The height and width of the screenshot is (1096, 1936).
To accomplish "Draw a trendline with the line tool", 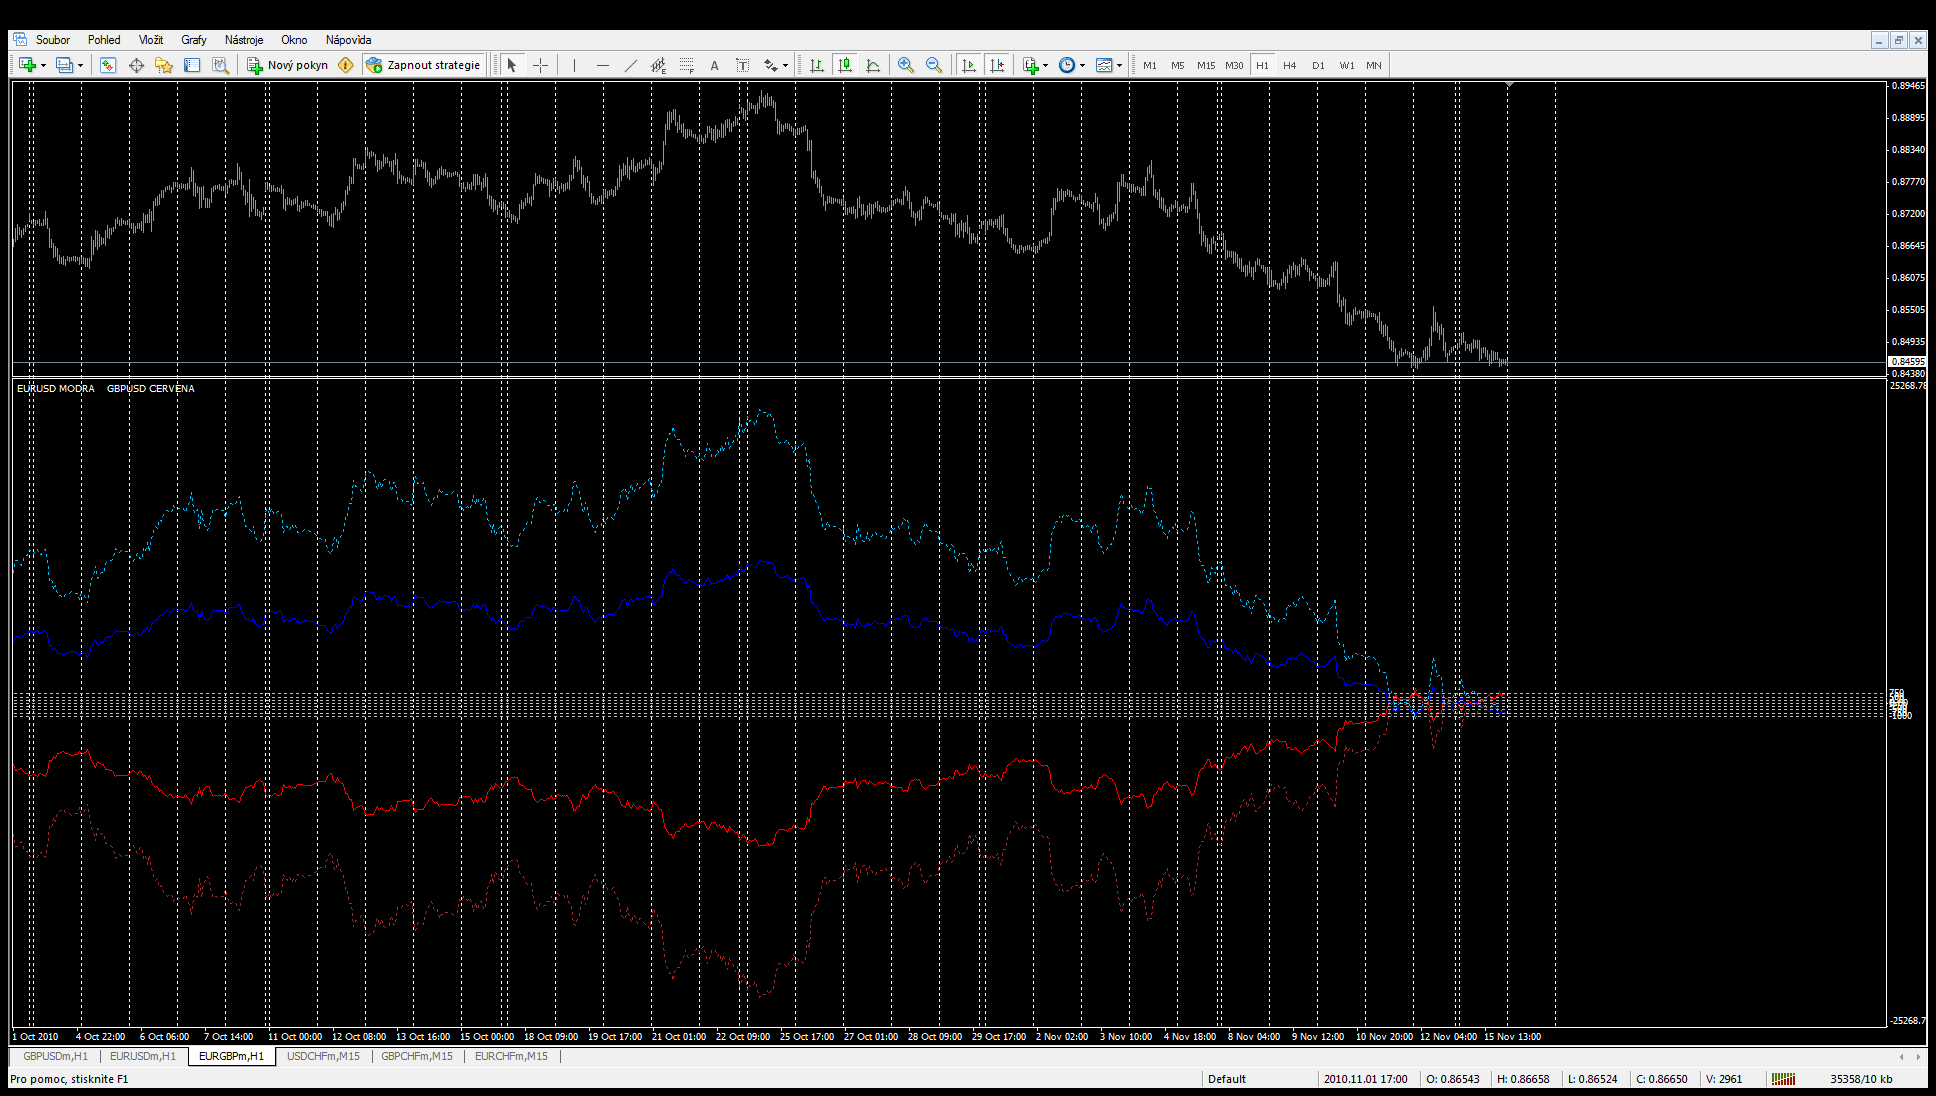I will pyautogui.click(x=630, y=65).
